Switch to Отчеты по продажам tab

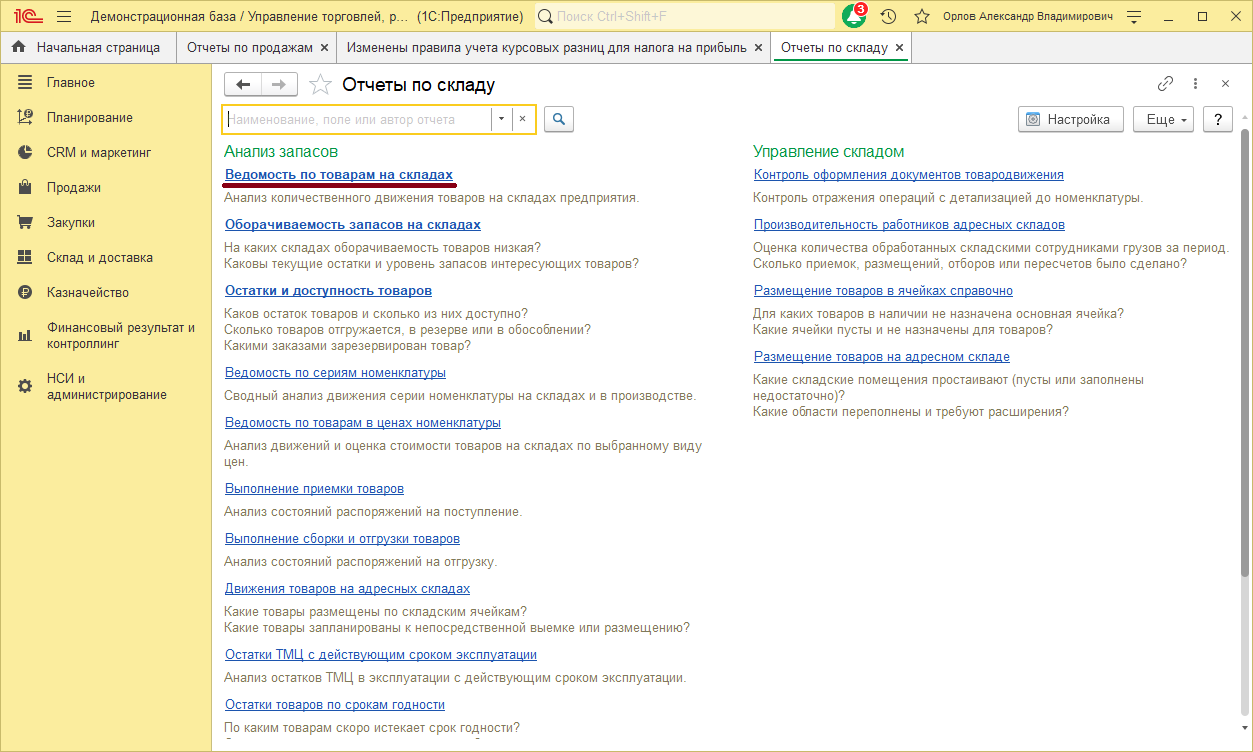point(250,48)
